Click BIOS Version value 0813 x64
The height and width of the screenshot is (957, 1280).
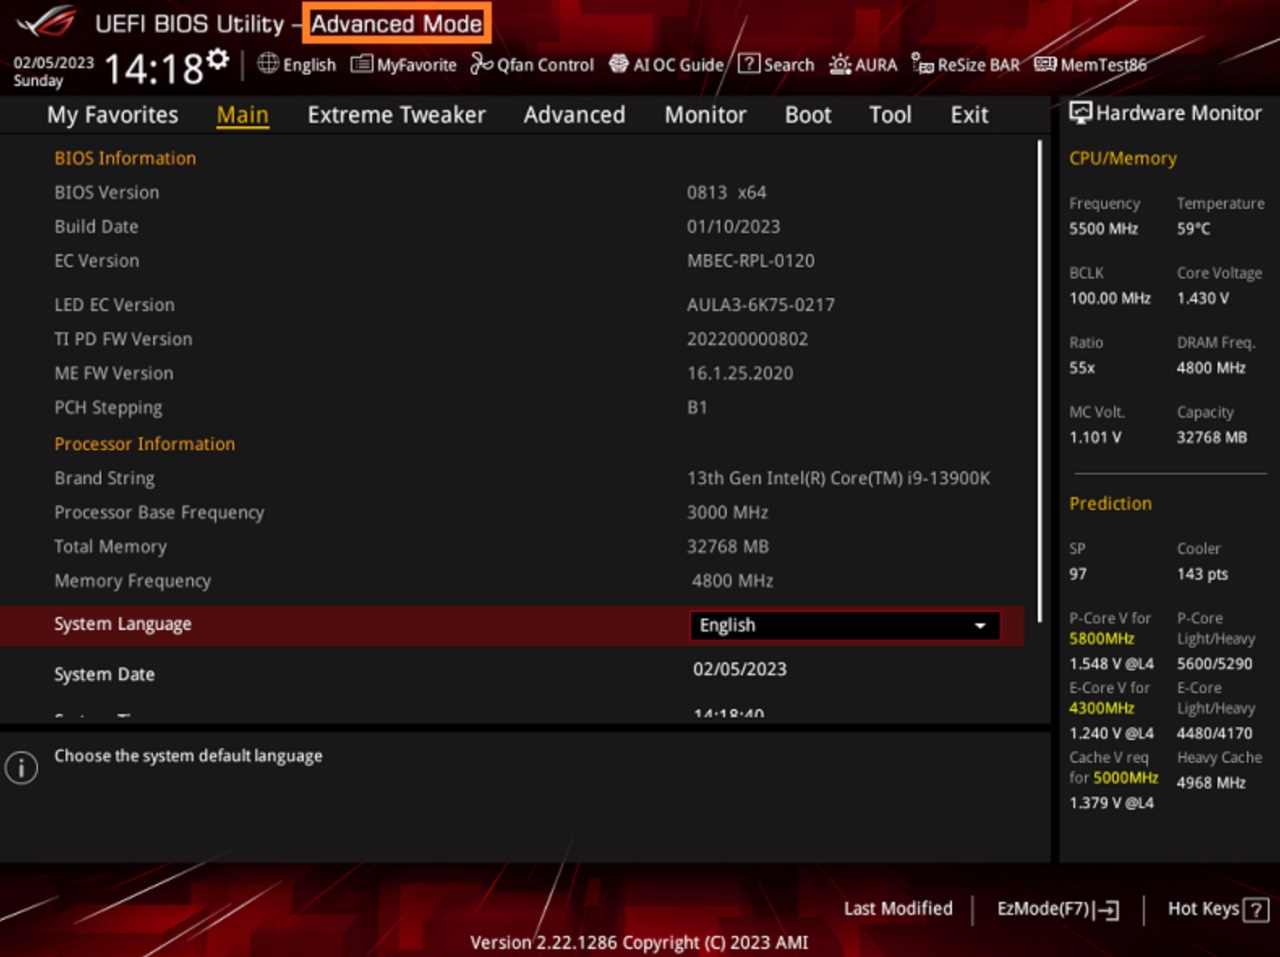click(x=727, y=192)
